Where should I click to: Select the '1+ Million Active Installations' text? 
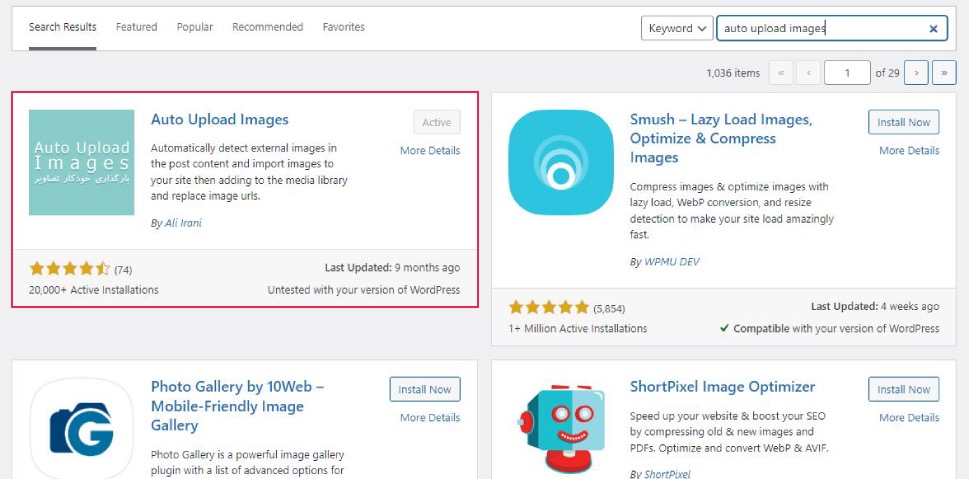[x=578, y=329]
